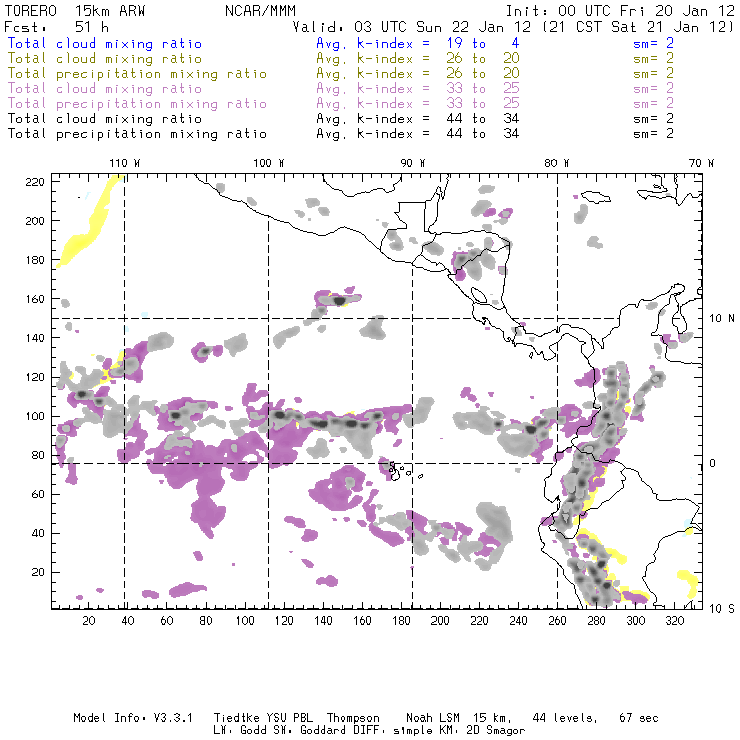The width and height of the screenshot is (740, 740).
Task: Click the 'Init: 00 UTC Fri 20 Jan 12' text
Action: pyautogui.click(x=620, y=11)
